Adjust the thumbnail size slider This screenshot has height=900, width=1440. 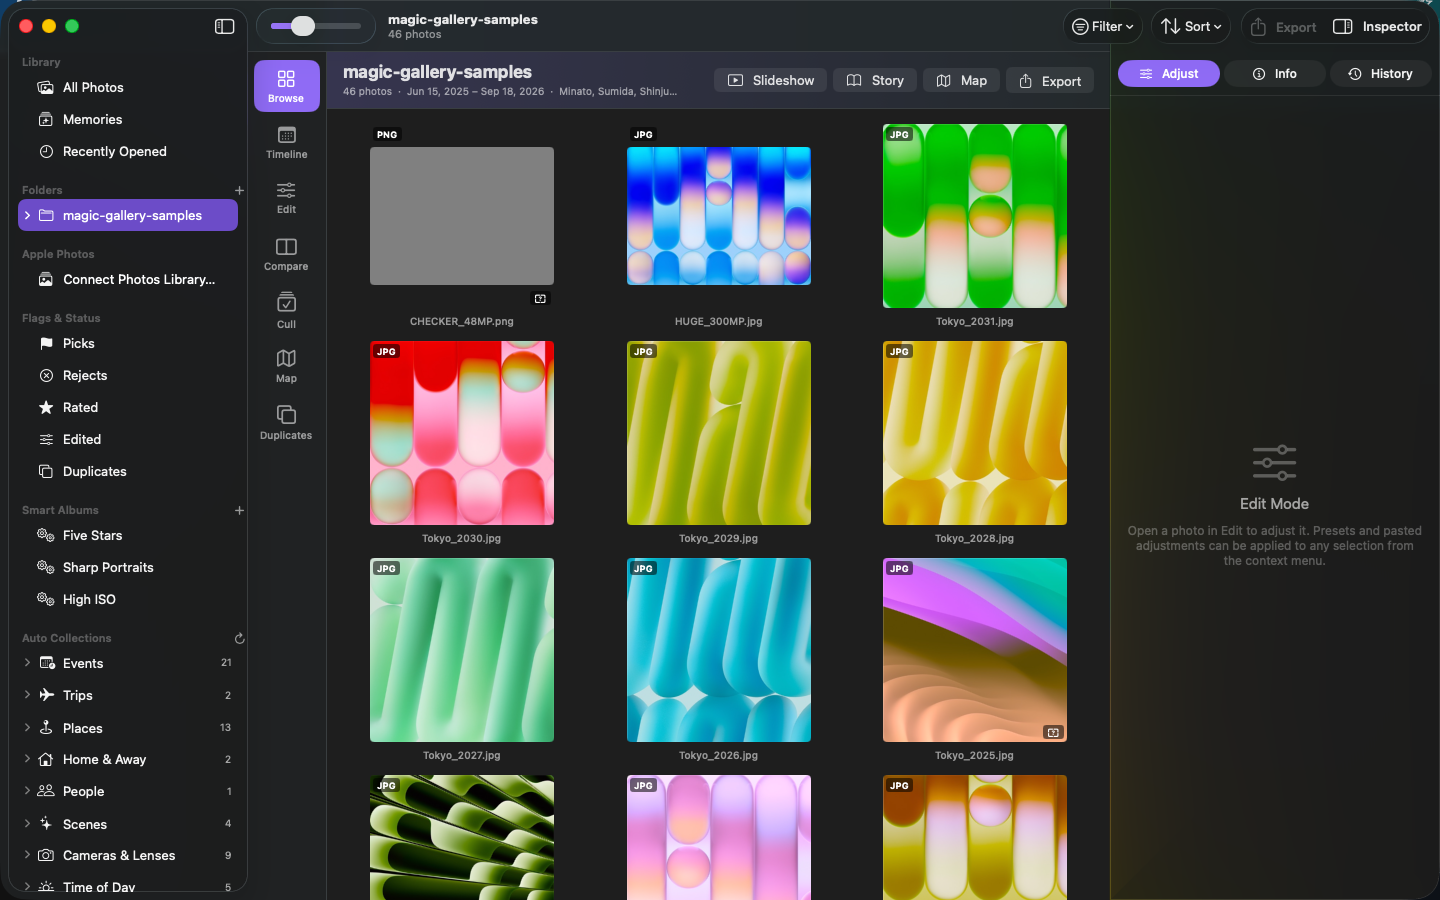316,26
